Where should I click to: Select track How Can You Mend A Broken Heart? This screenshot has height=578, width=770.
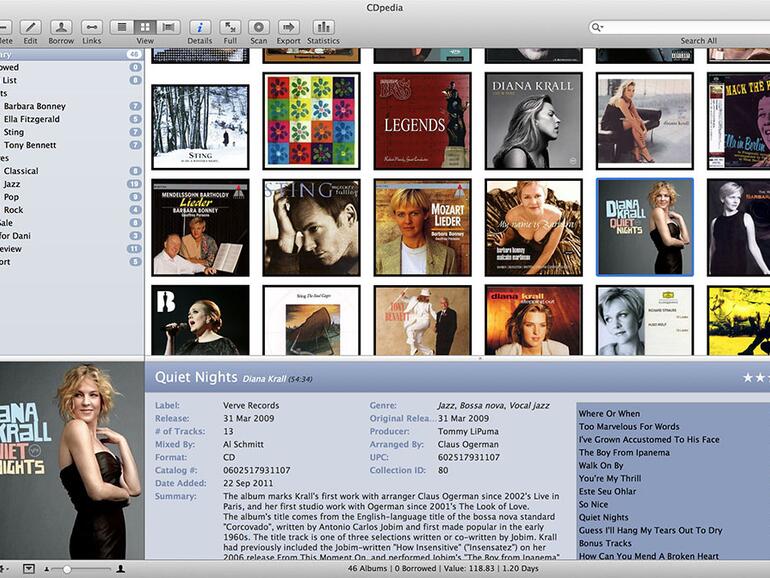(649, 556)
